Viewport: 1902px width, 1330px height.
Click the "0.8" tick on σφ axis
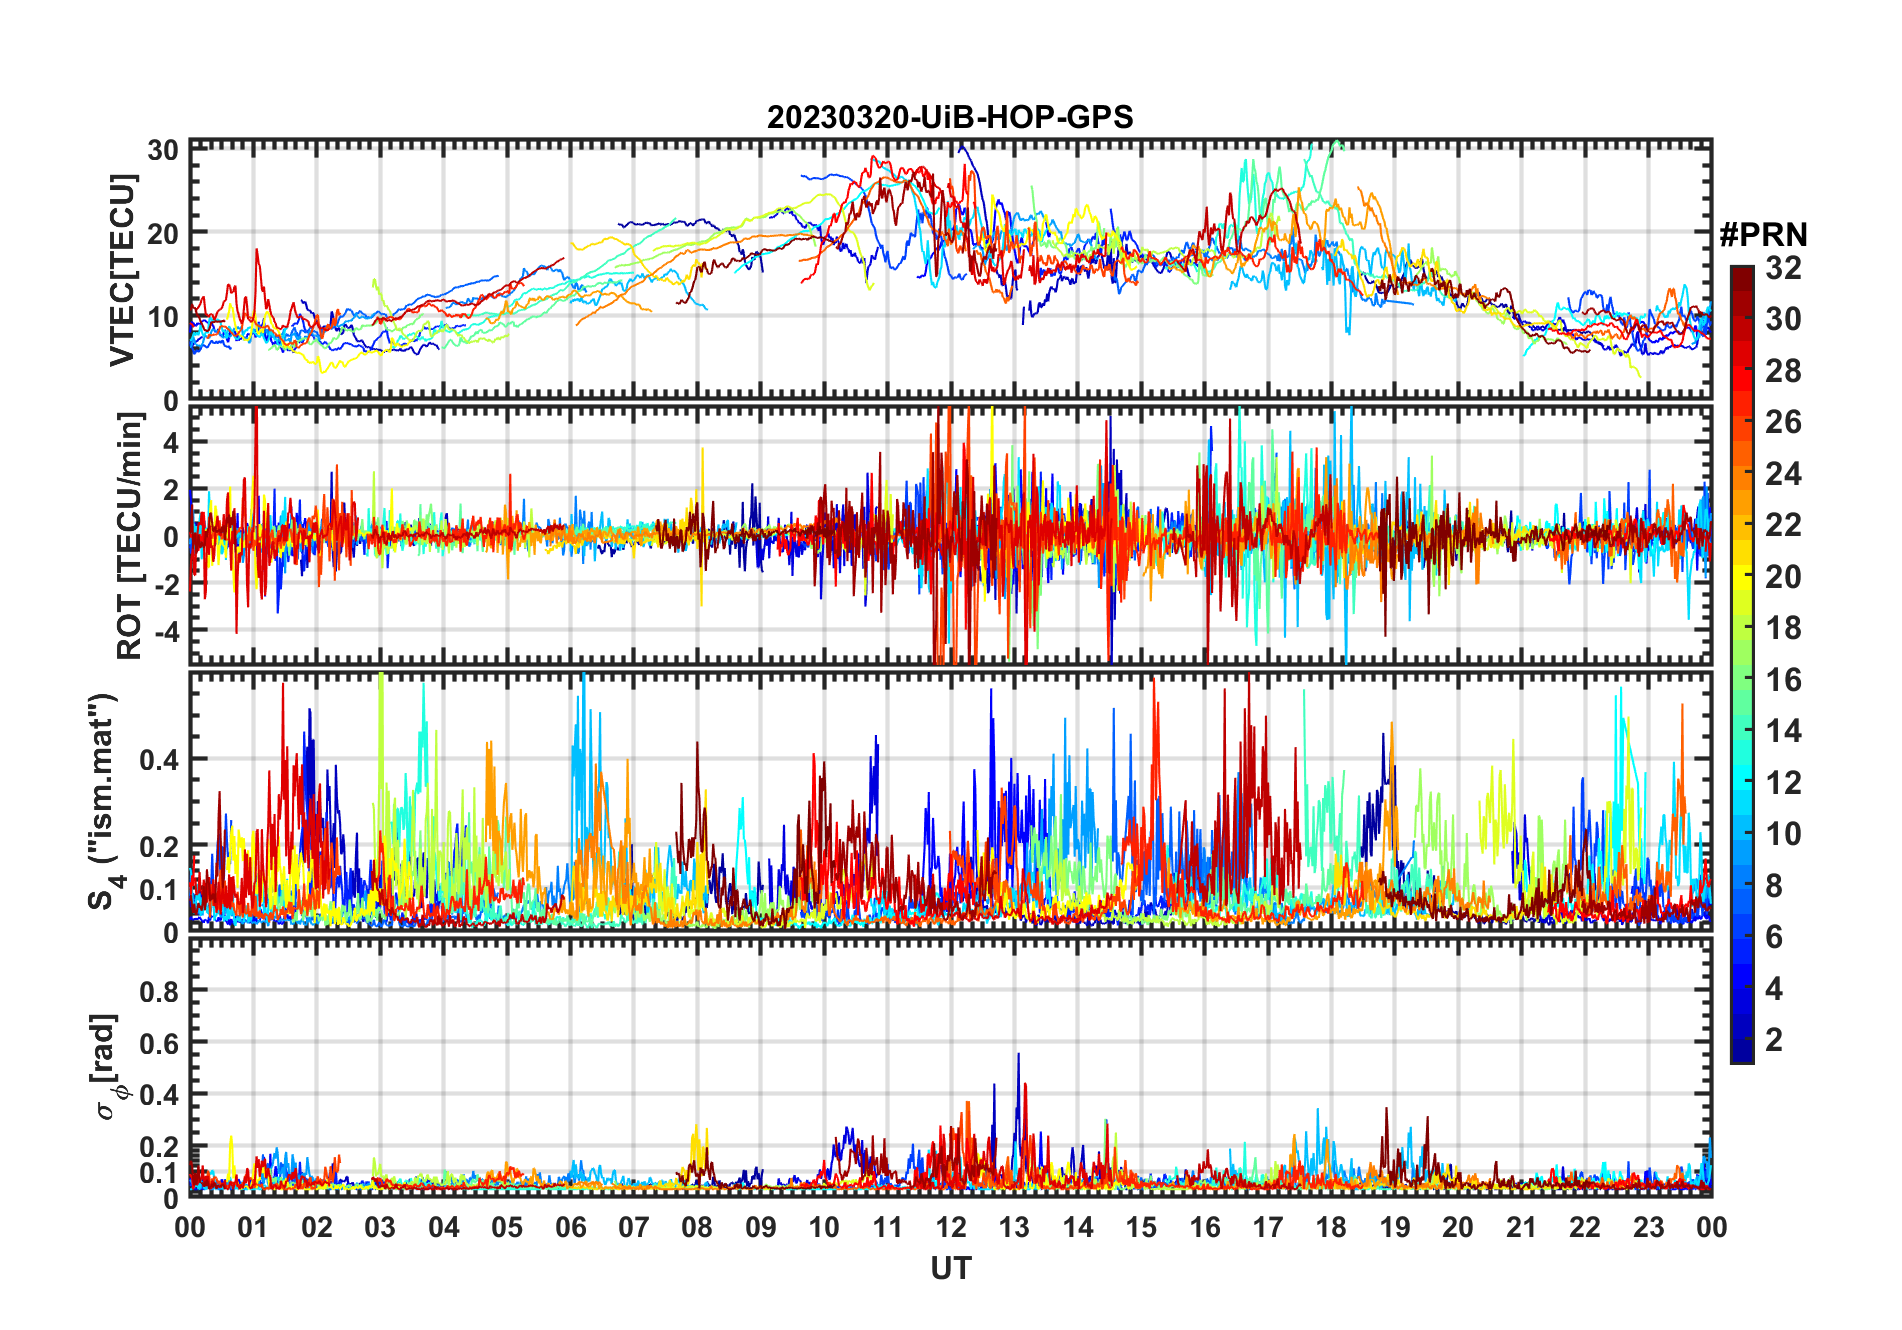point(160,991)
